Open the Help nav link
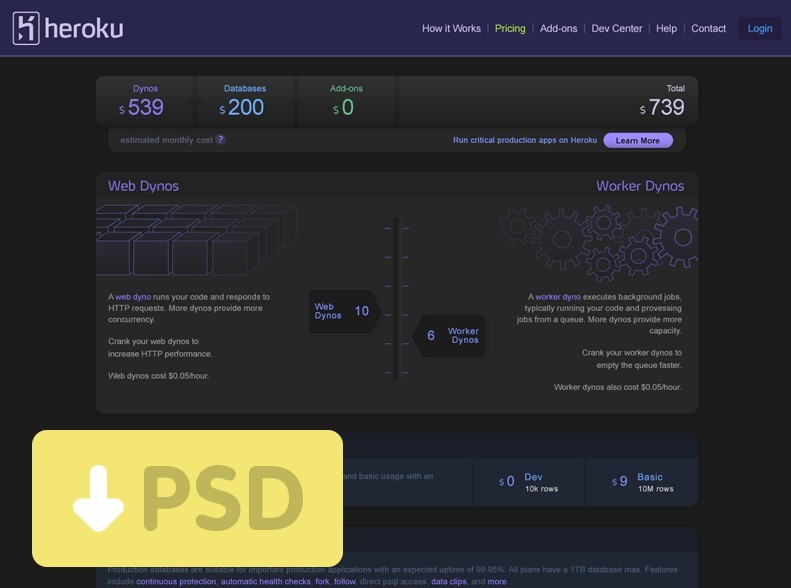The height and width of the screenshot is (588, 791). (666, 29)
